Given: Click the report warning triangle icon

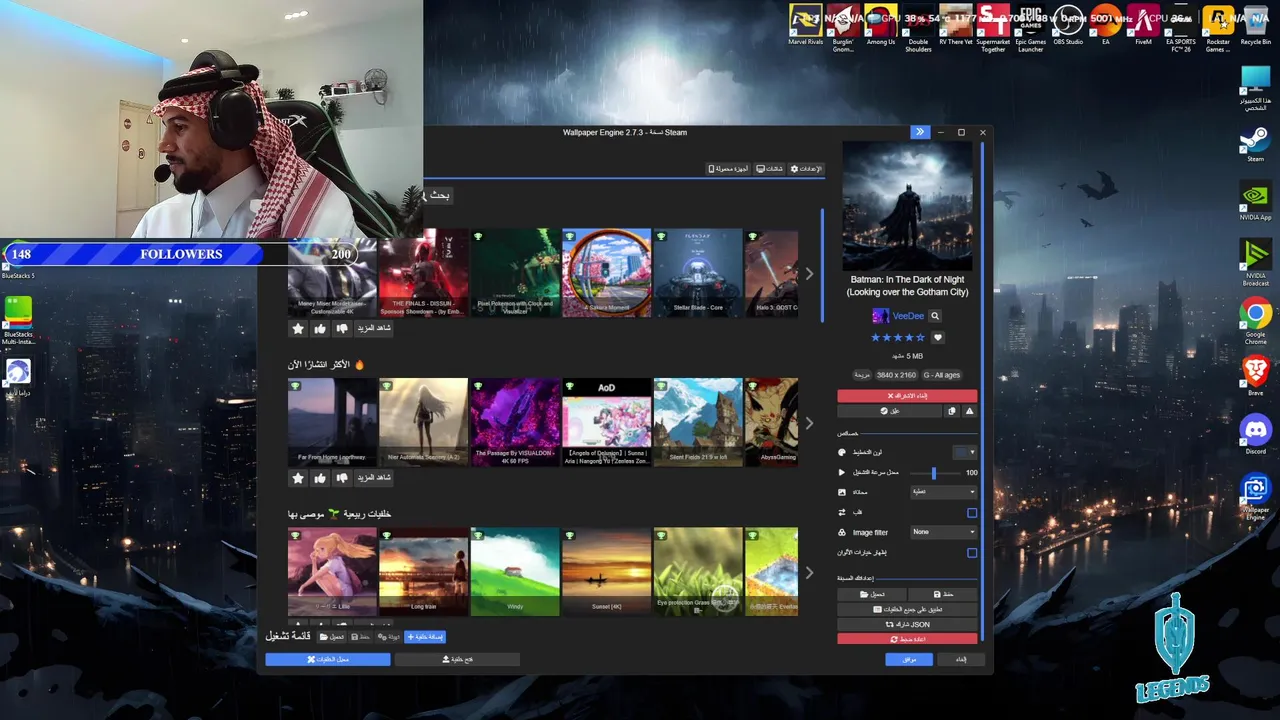Looking at the screenshot, I should 969,411.
